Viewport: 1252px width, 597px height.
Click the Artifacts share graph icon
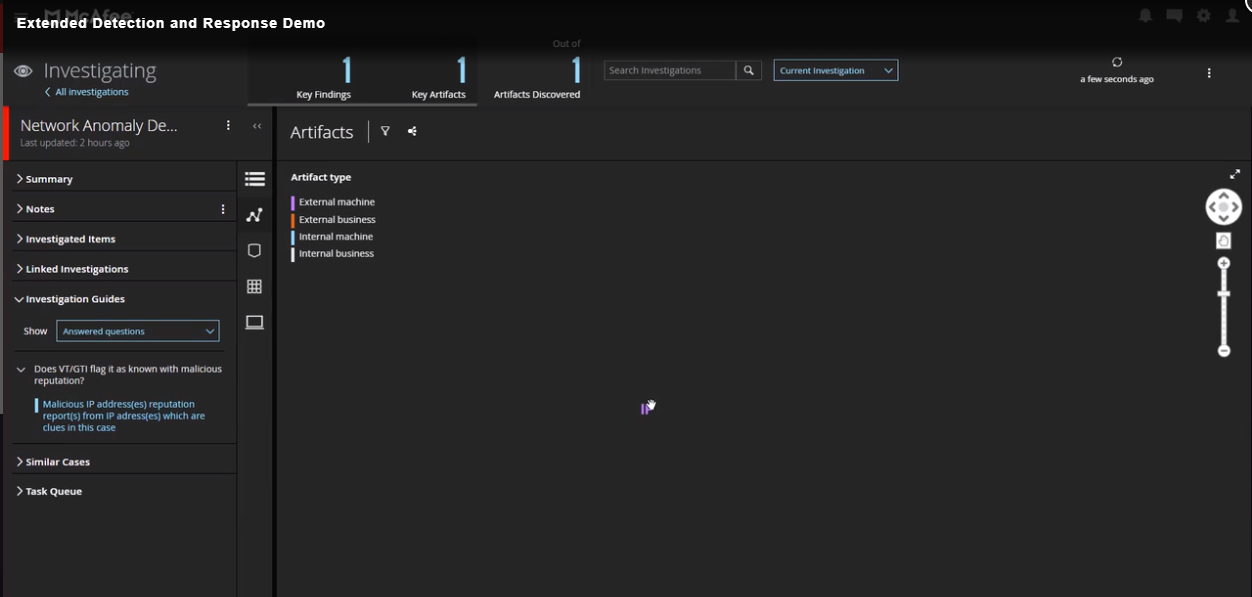[412, 131]
